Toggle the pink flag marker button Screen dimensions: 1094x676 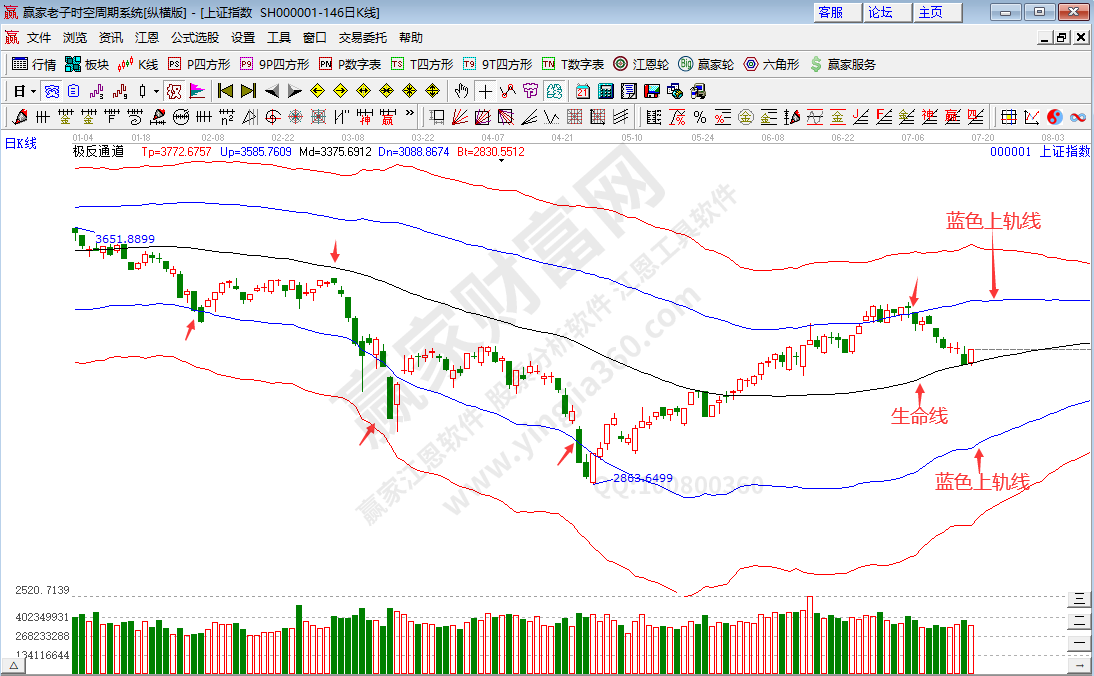[196, 91]
